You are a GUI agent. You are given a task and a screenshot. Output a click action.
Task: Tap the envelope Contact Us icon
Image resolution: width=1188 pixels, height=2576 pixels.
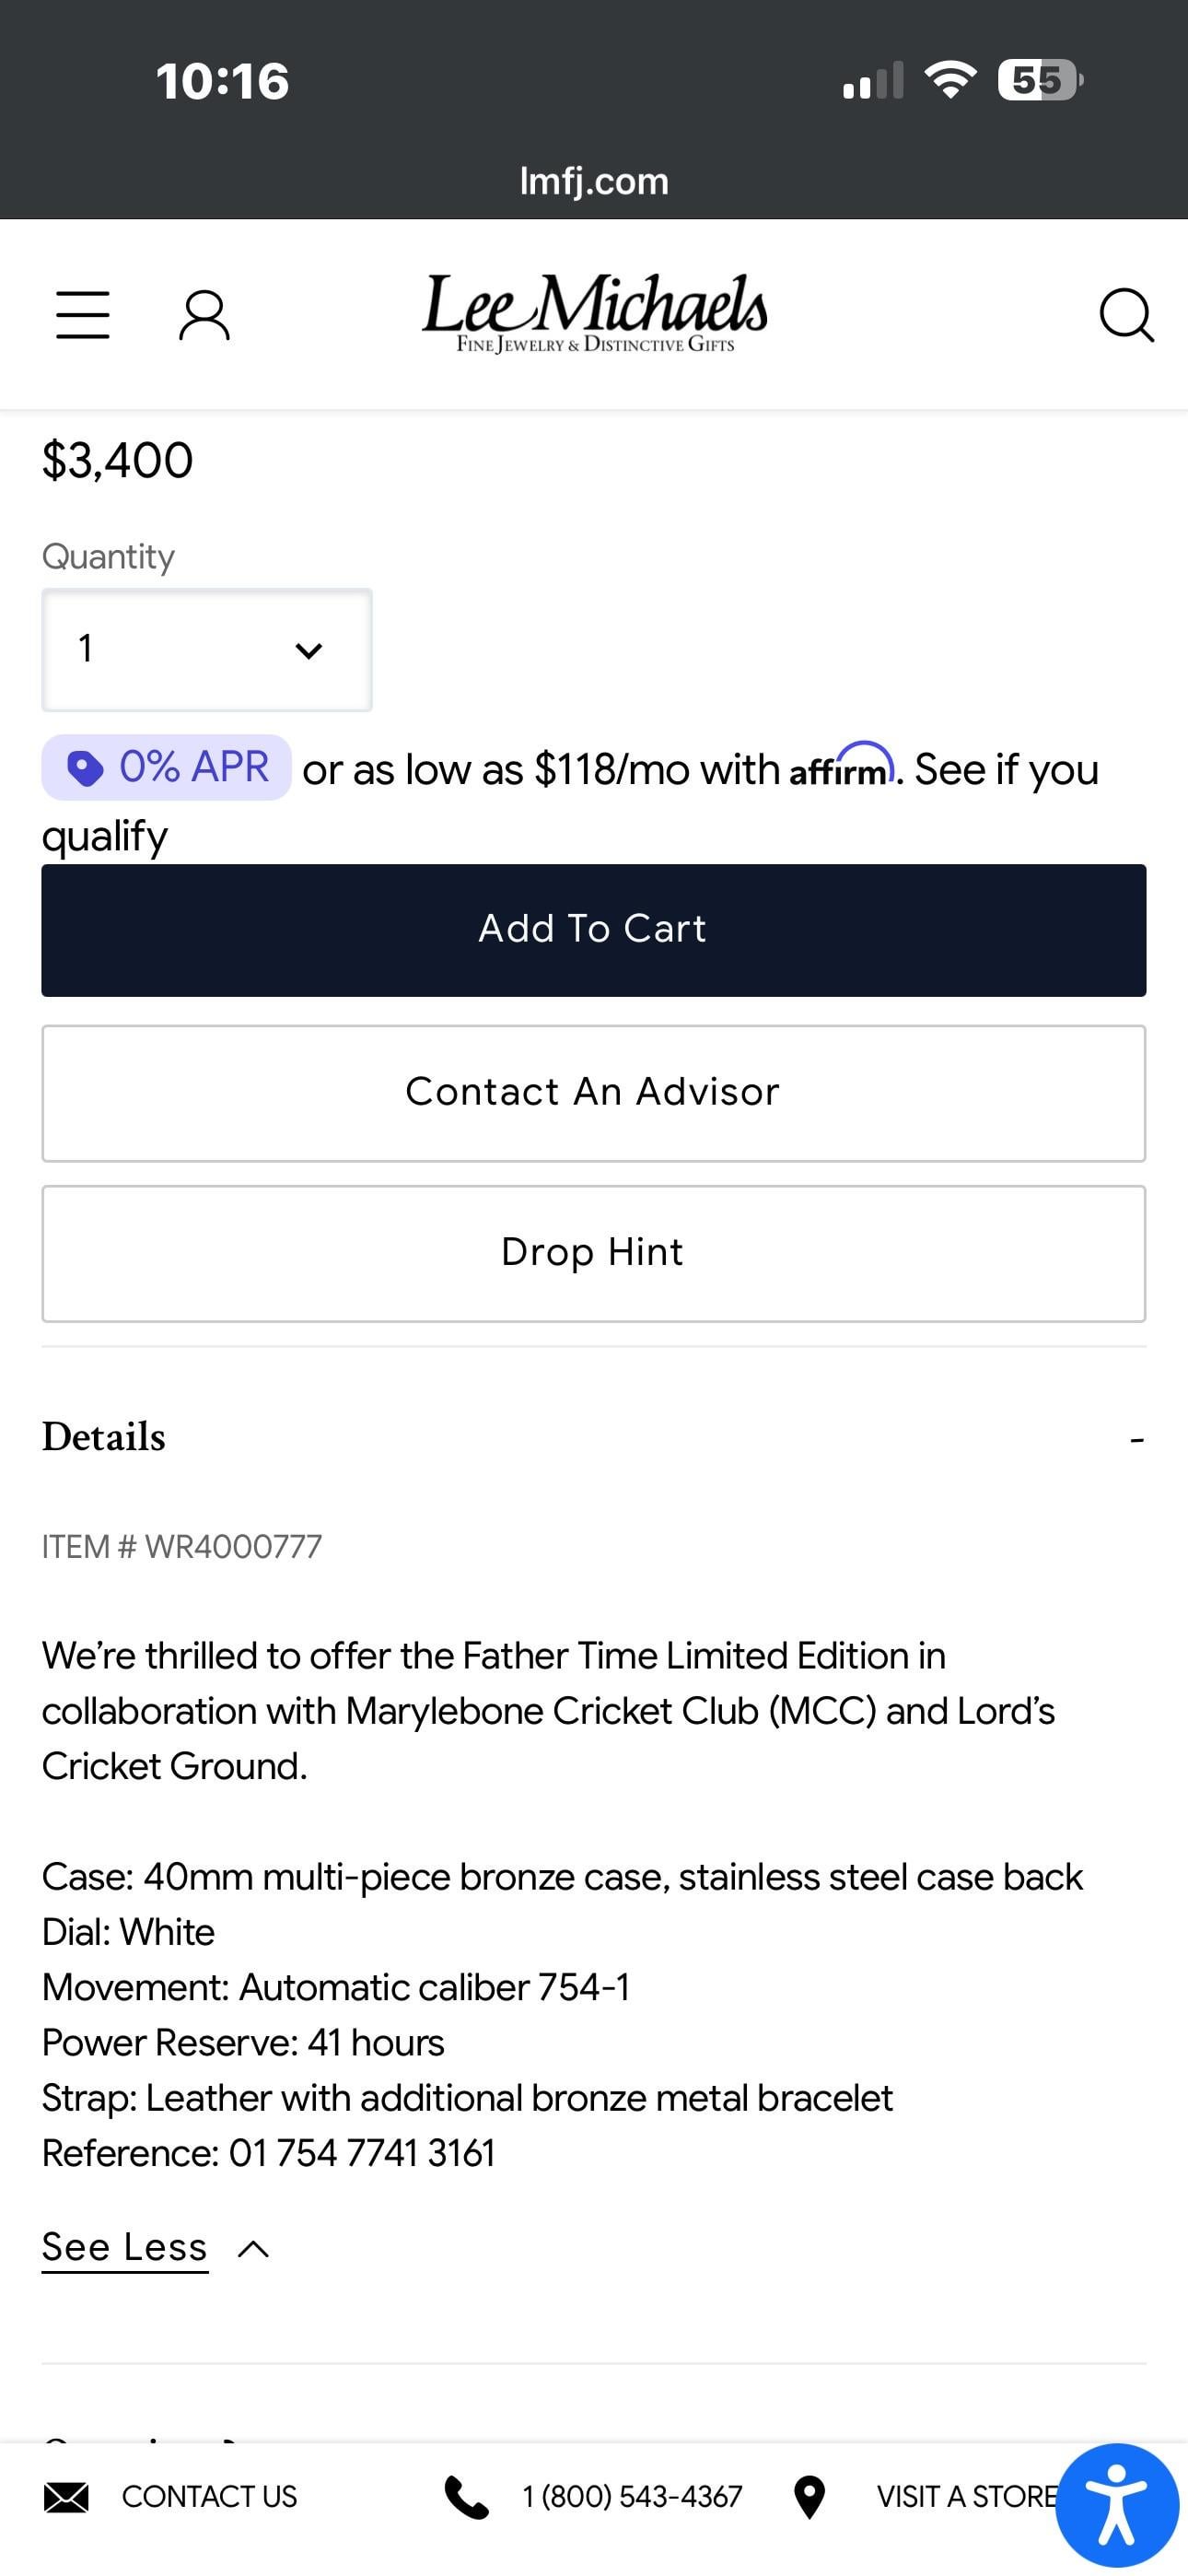click(x=66, y=2497)
